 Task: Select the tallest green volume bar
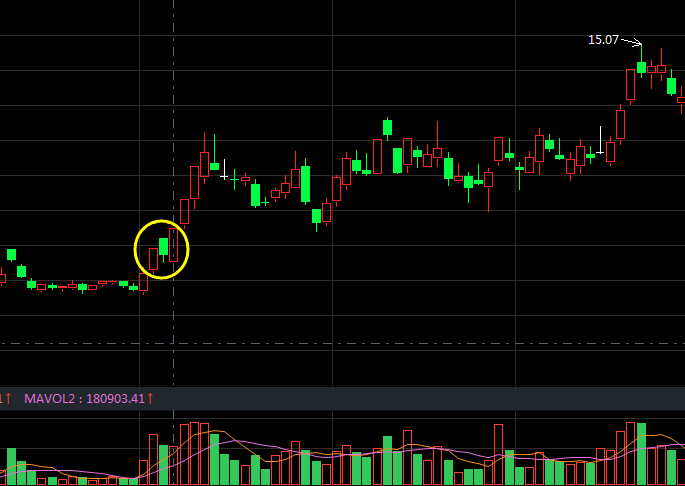coord(641,454)
